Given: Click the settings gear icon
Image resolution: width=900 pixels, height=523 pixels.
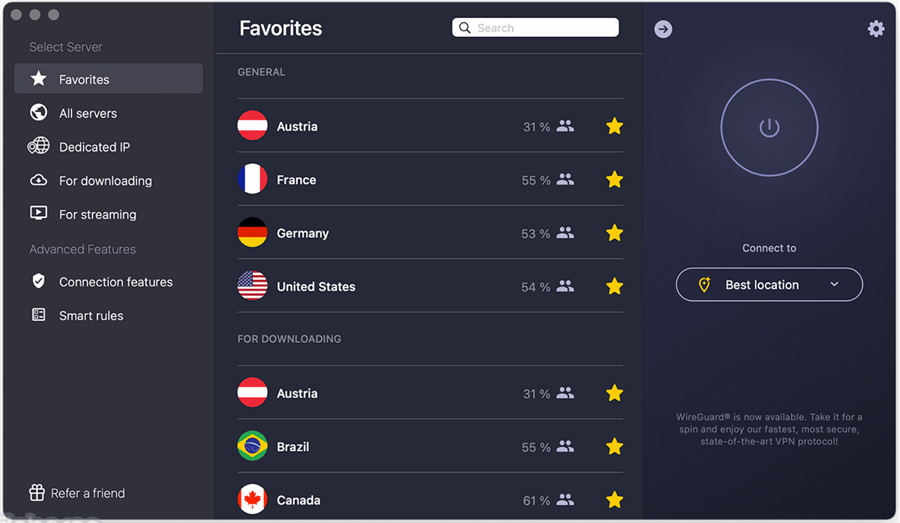Looking at the screenshot, I should (x=876, y=29).
